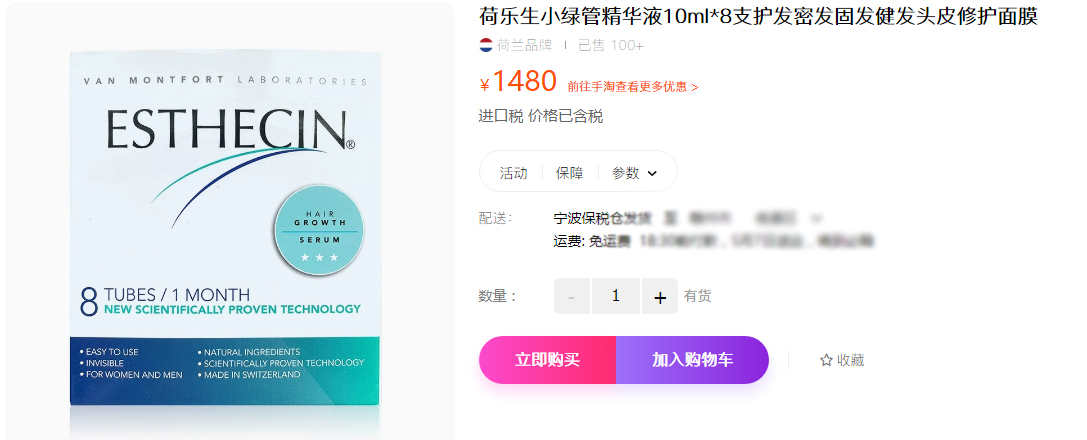Open the delivery destination dropdown arrow
Image resolution: width=1087 pixels, height=440 pixels.
click(x=817, y=218)
